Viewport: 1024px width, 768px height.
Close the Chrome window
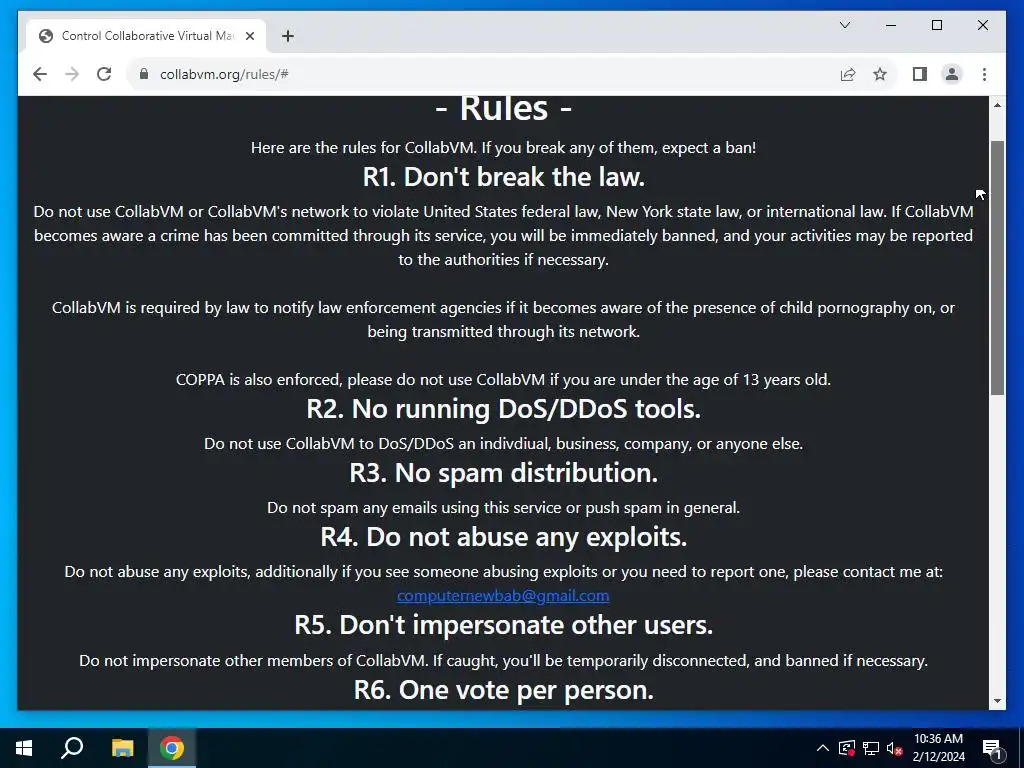click(x=983, y=25)
